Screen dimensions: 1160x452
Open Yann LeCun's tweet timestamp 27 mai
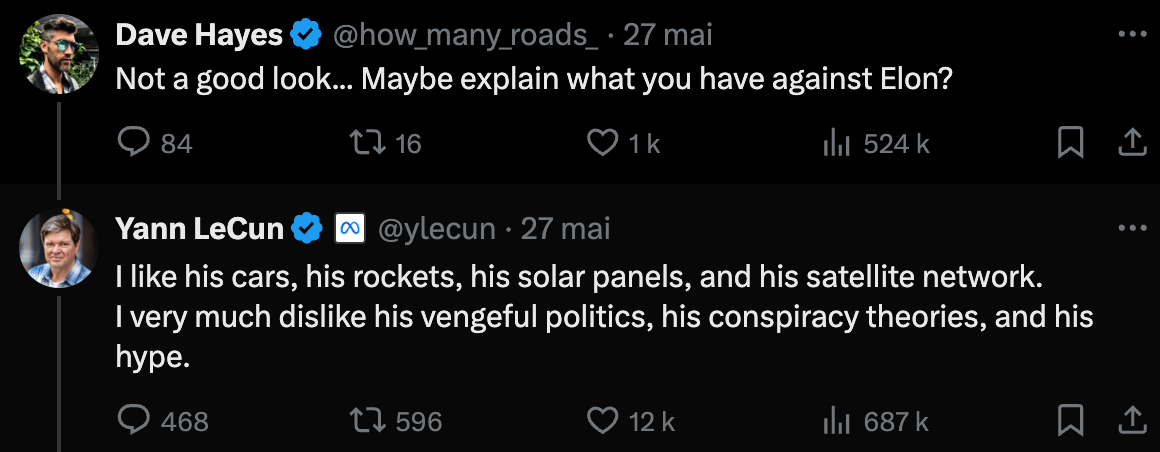pyautogui.click(x=565, y=229)
